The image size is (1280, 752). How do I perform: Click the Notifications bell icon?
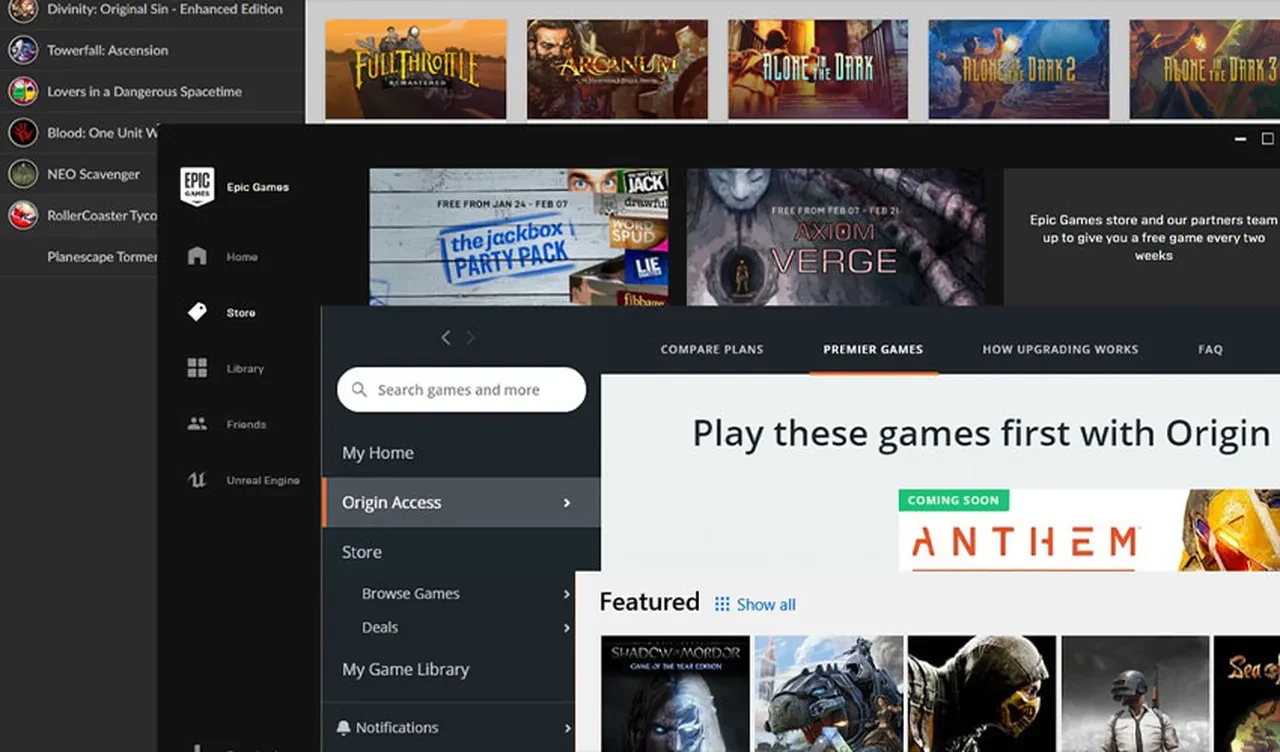tap(344, 727)
